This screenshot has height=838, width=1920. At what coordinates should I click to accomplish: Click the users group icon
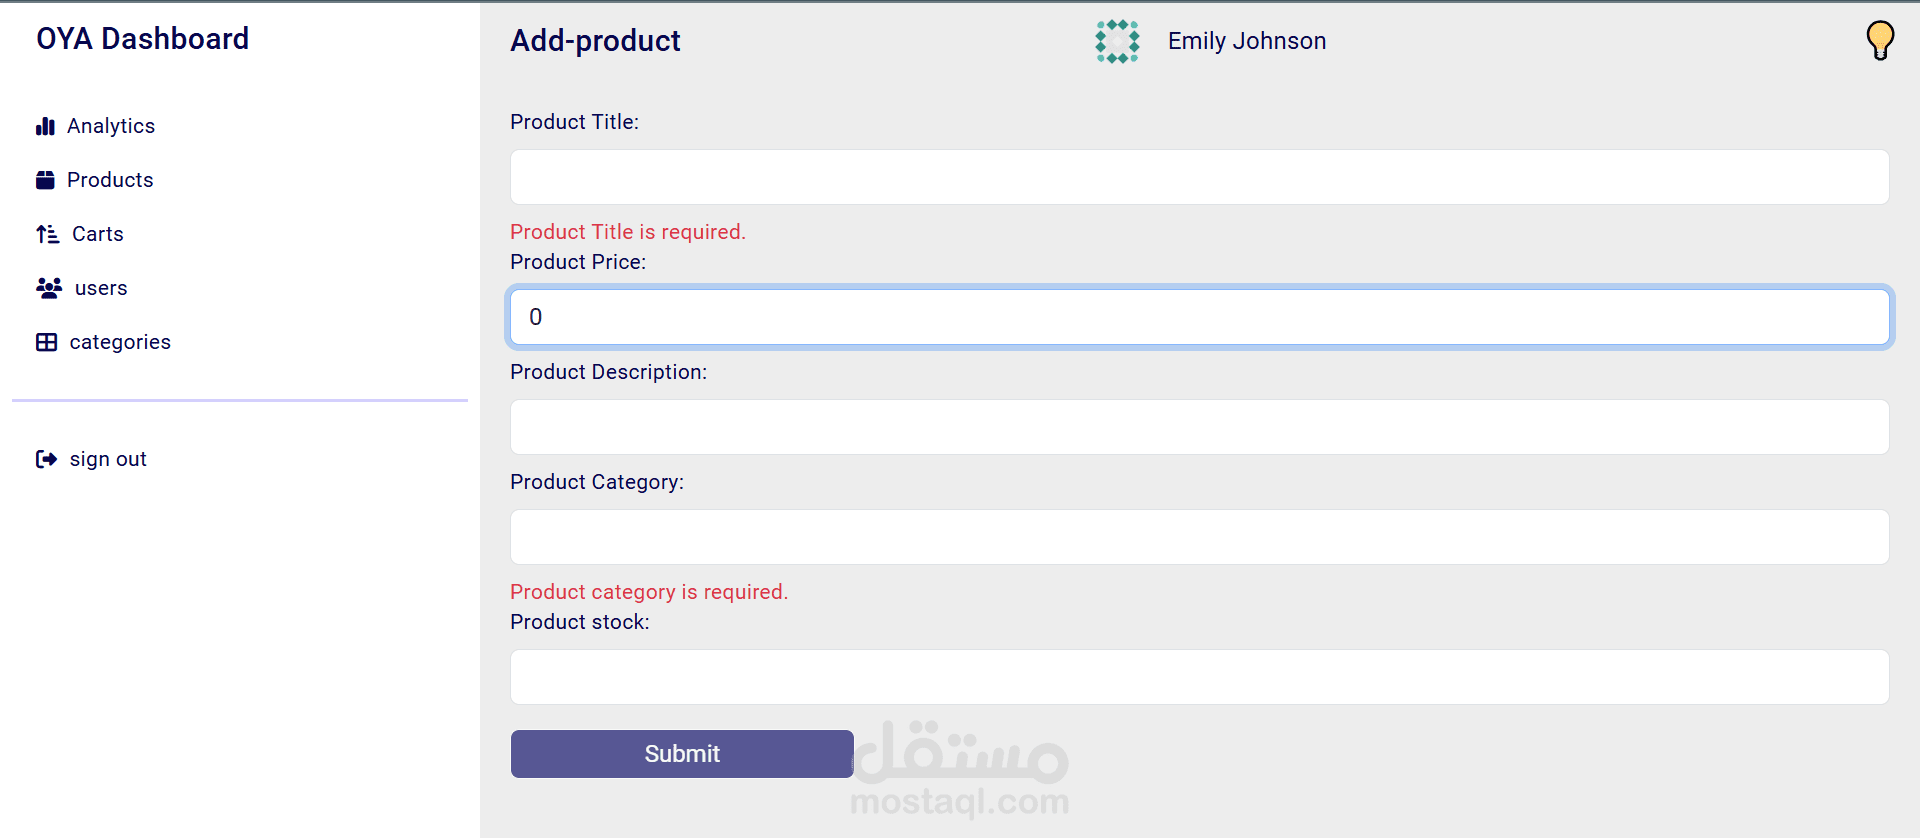[x=48, y=288]
